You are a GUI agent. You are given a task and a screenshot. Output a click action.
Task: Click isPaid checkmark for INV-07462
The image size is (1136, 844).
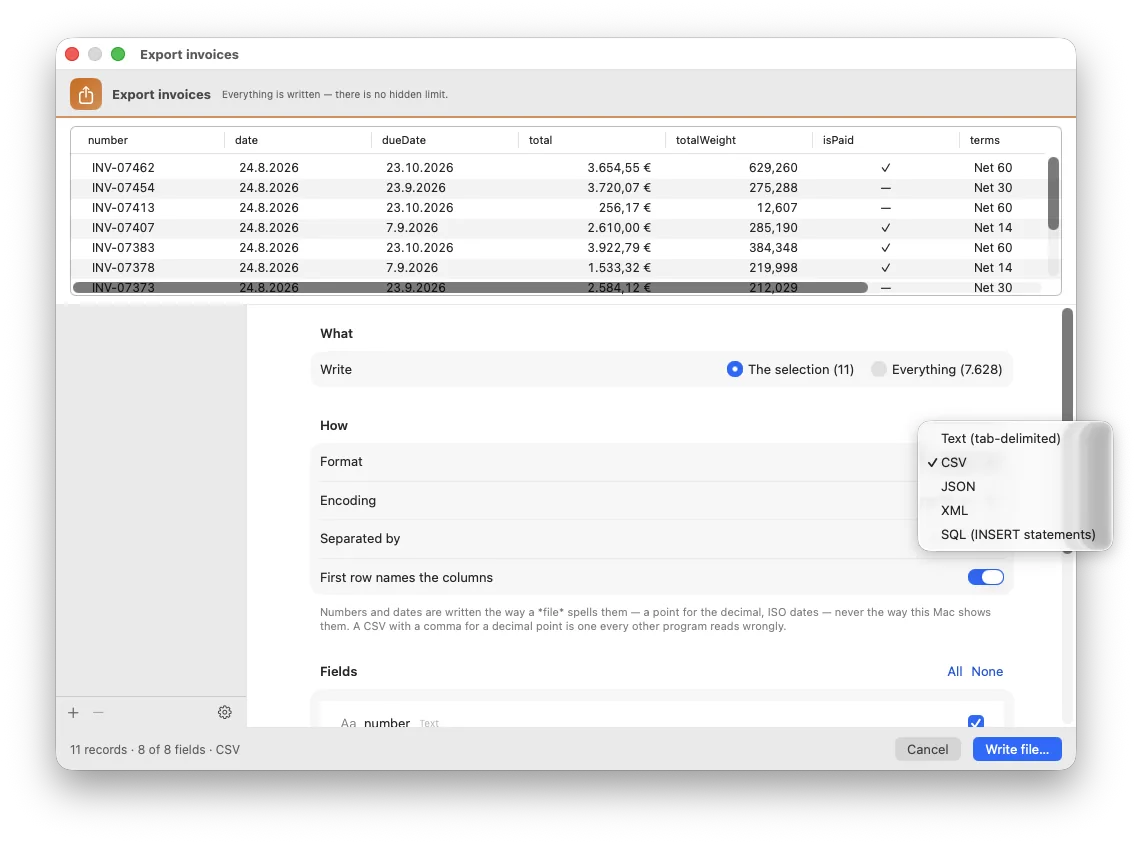[x=885, y=167]
